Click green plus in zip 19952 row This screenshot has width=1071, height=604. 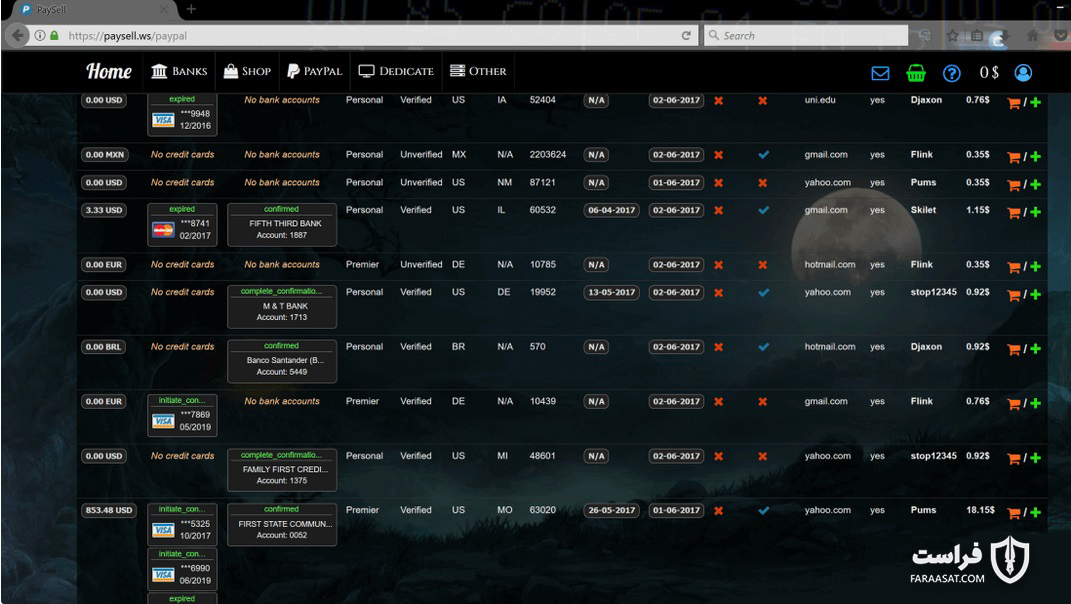click(1035, 294)
